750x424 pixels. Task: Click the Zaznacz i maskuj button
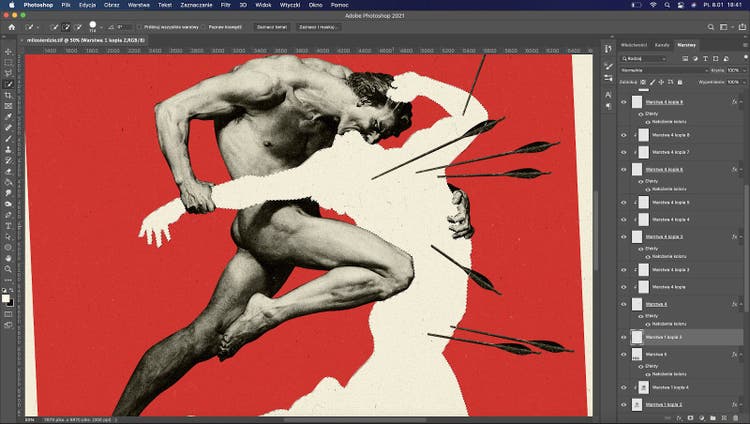[x=319, y=27]
